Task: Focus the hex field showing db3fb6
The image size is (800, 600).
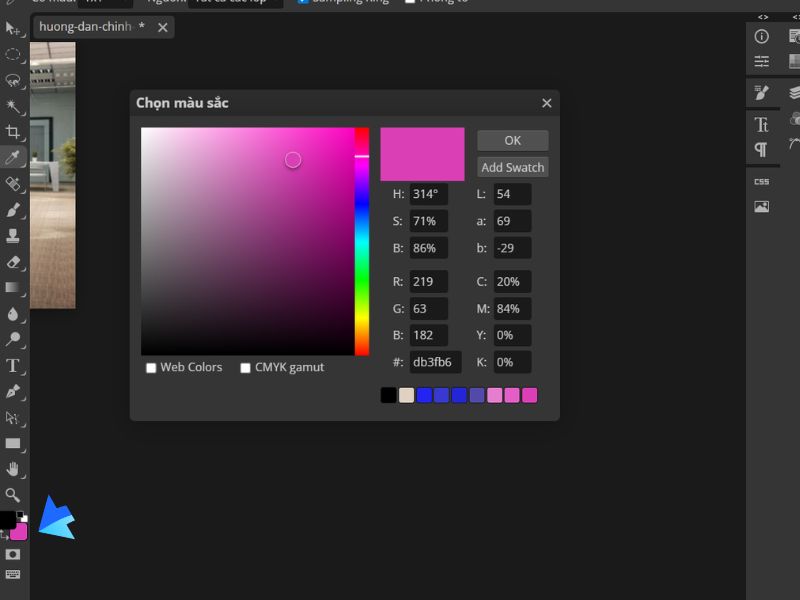Action: pyautogui.click(x=436, y=362)
